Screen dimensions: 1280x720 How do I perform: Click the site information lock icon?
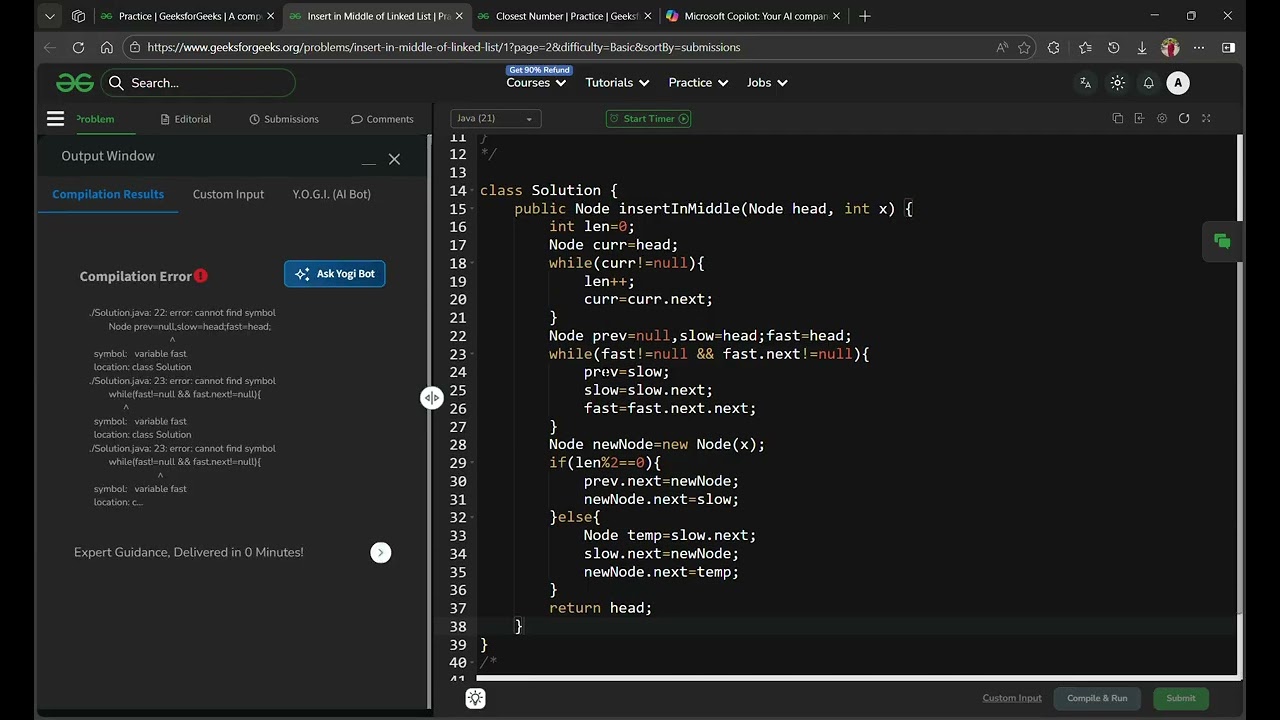135,47
